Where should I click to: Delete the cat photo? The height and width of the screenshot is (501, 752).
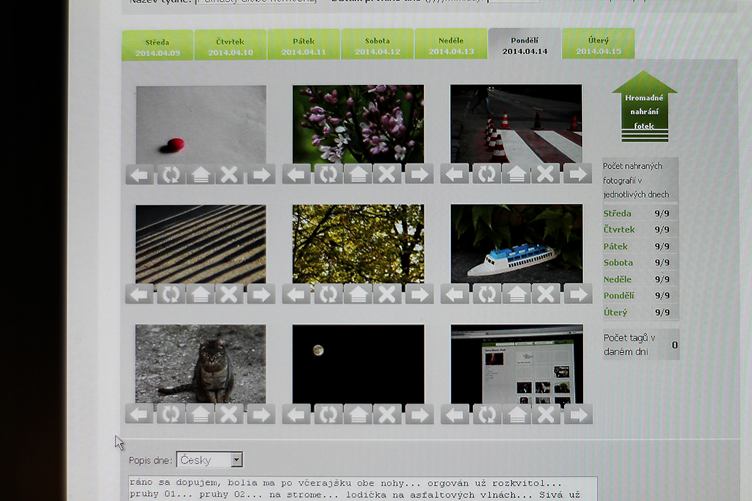tap(229, 414)
